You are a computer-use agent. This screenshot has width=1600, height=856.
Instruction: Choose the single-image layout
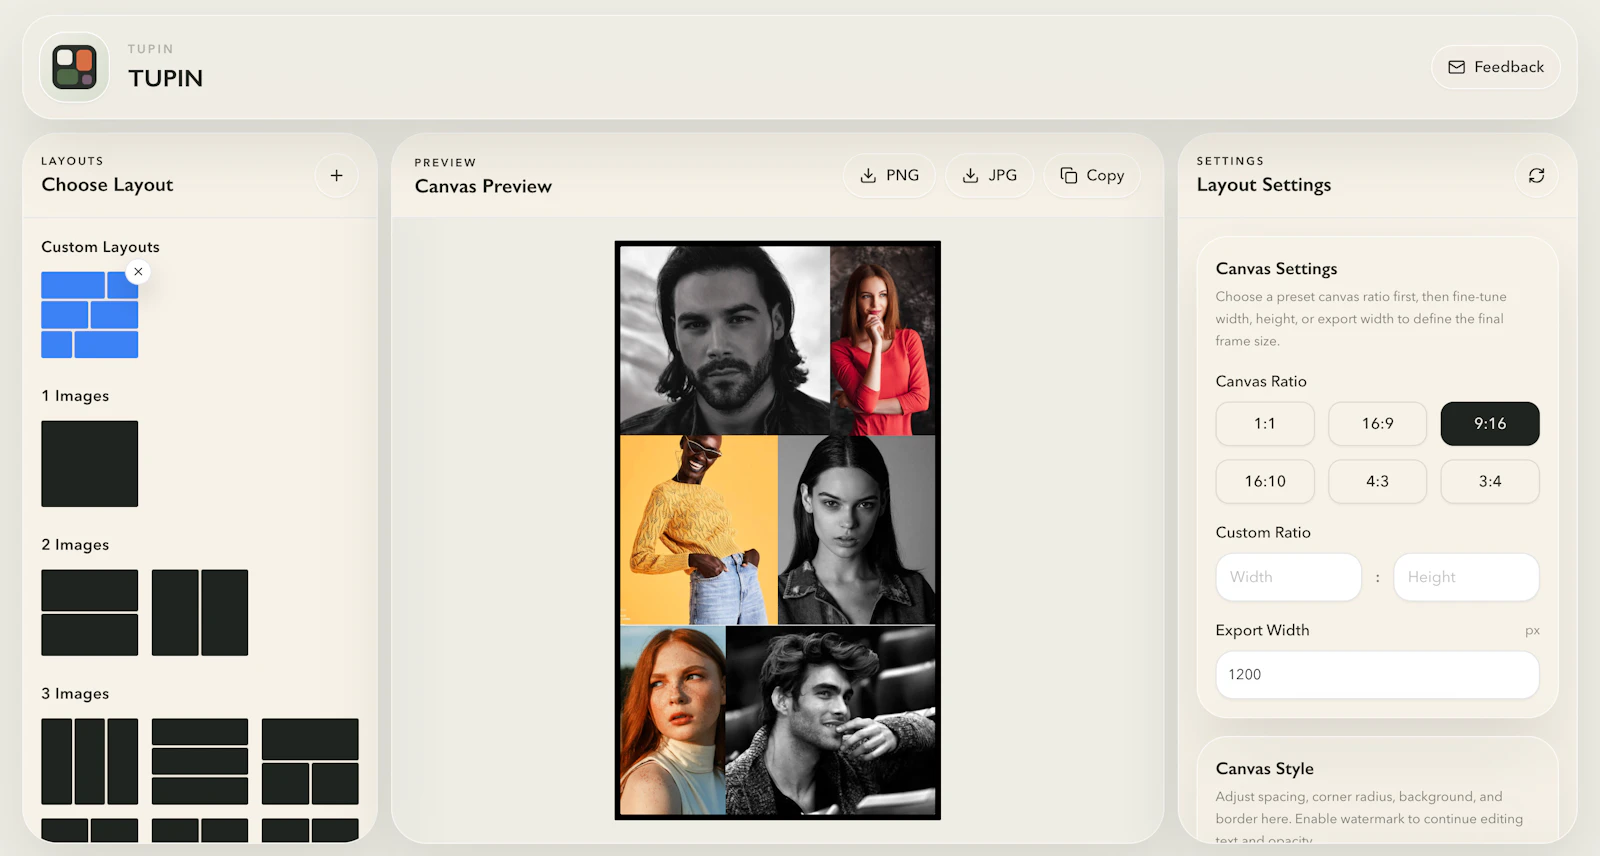pos(90,464)
